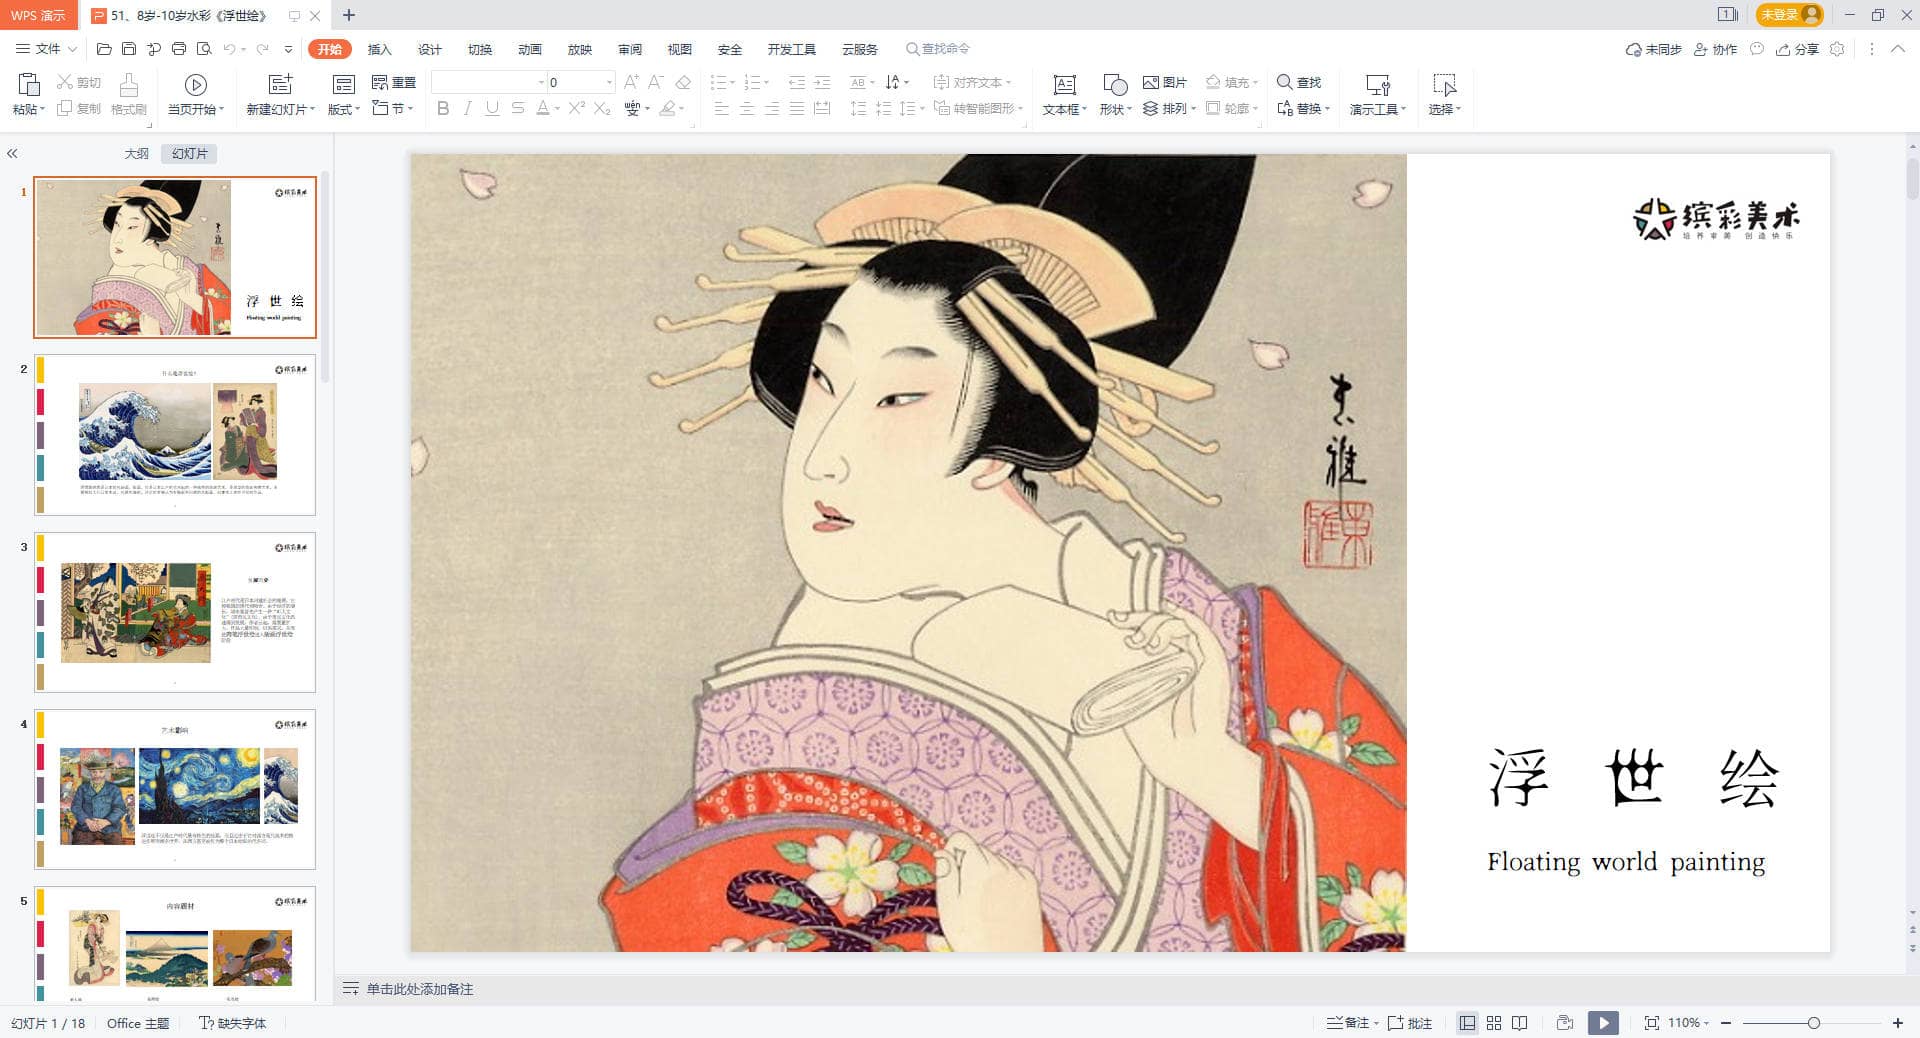The width and height of the screenshot is (1920, 1038).
Task: Click the Paste (粘贴) clipboard icon
Action: 28,84
